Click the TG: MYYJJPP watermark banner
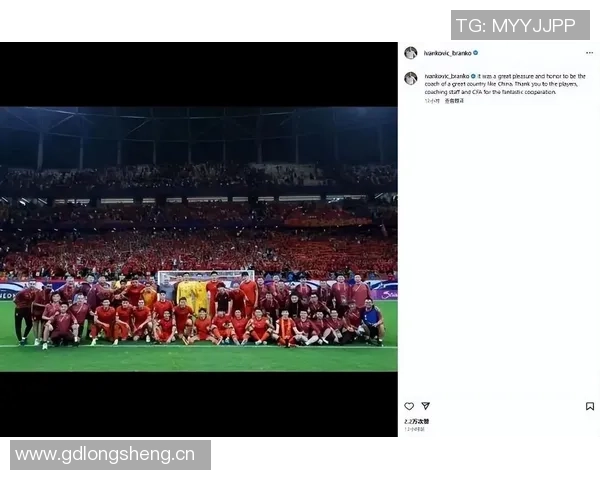The width and height of the screenshot is (600, 480). [520, 25]
